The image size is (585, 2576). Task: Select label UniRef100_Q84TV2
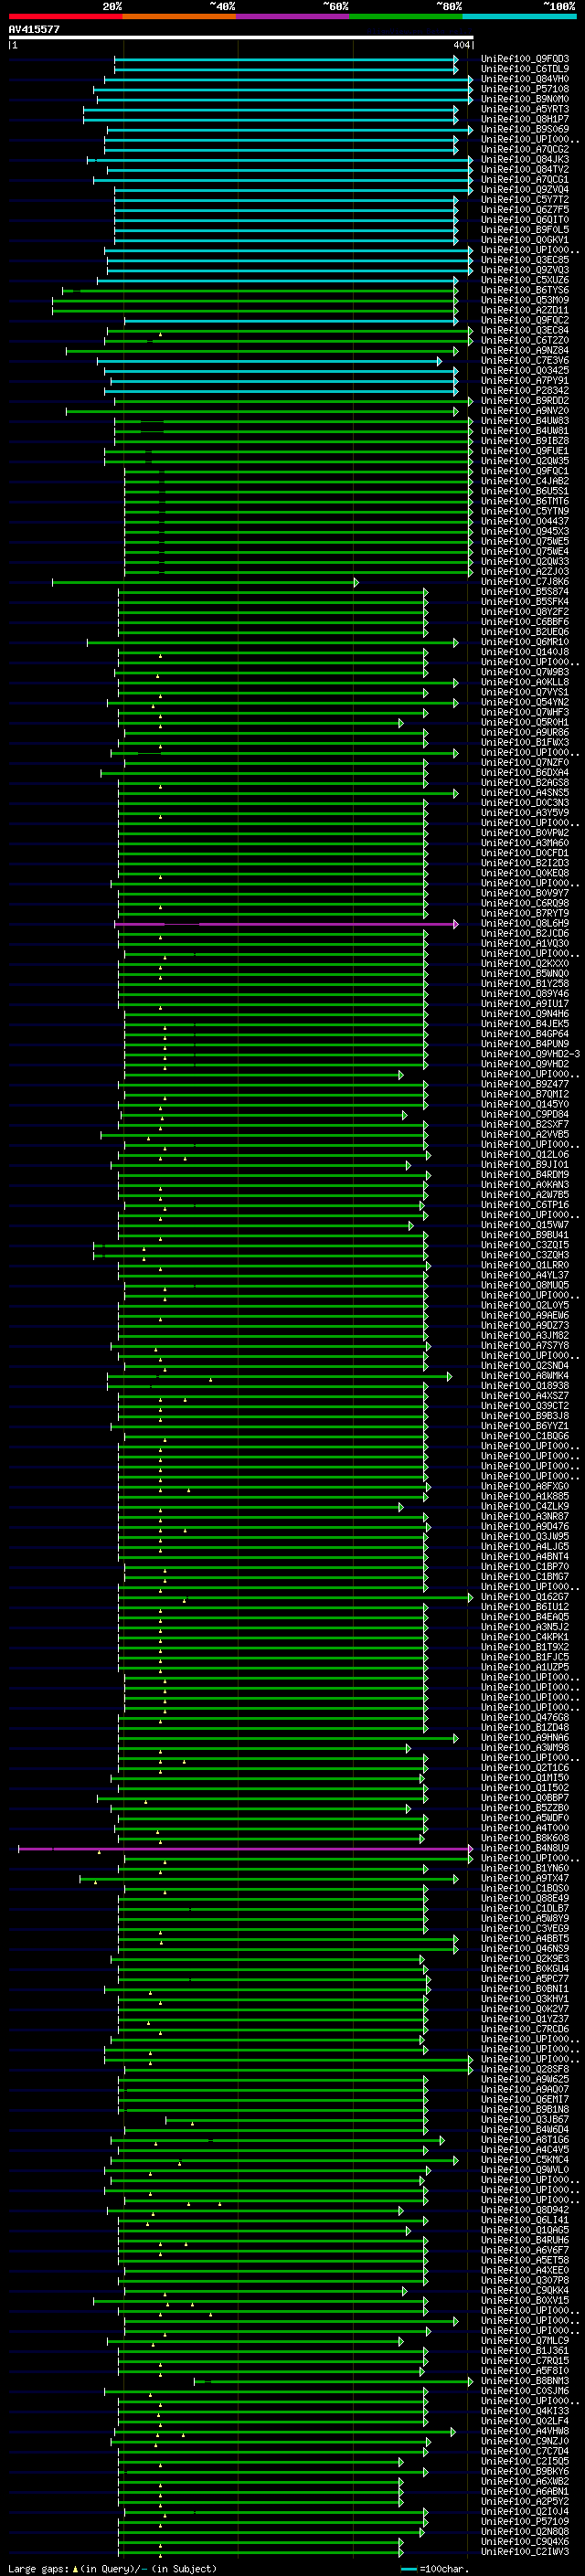point(525,169)
